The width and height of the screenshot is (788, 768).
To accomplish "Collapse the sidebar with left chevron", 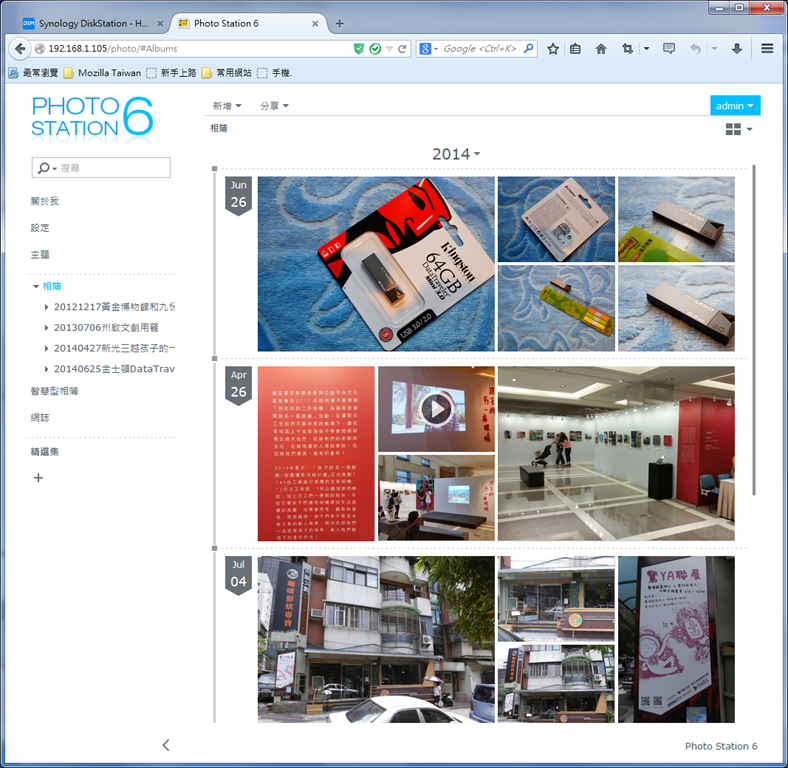I will point(166,745).
